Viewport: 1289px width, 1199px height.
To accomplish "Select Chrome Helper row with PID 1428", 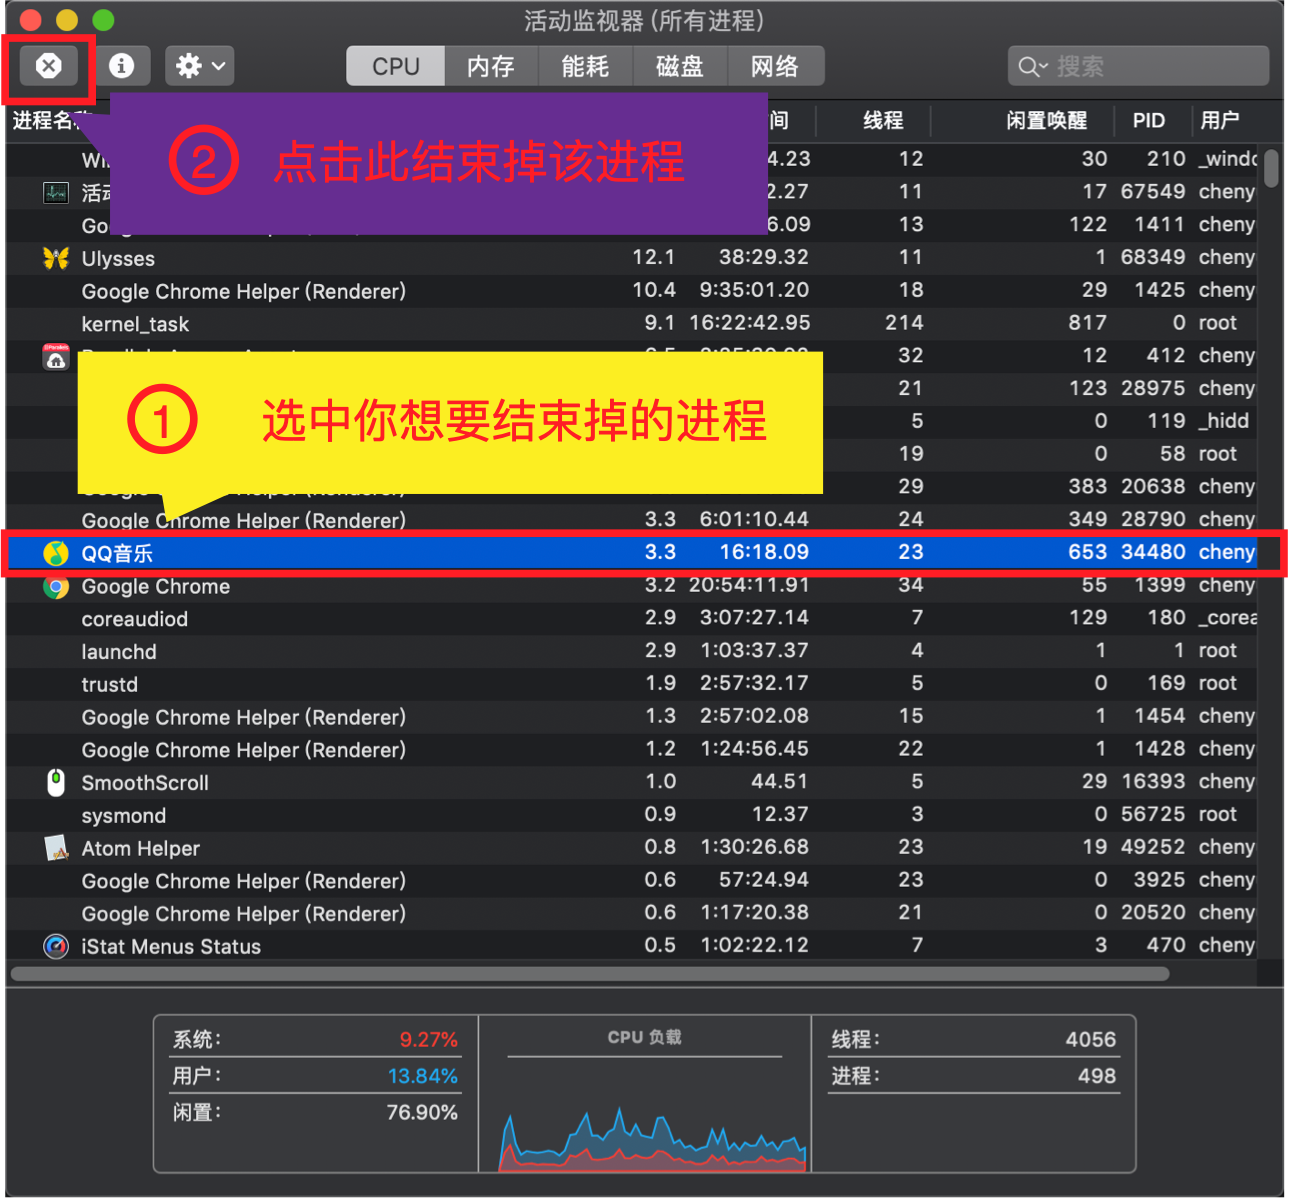I will tap(632, 749).
